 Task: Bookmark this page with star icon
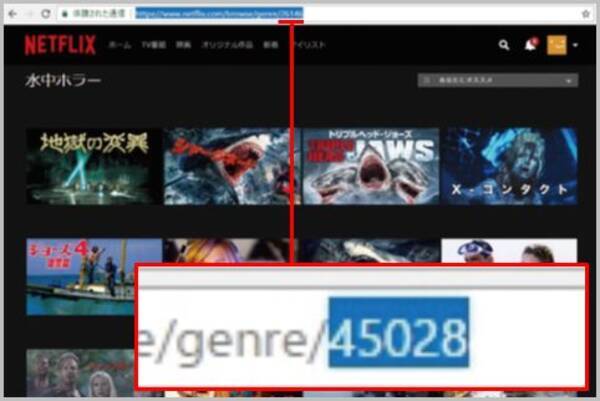tap(586, 14)
